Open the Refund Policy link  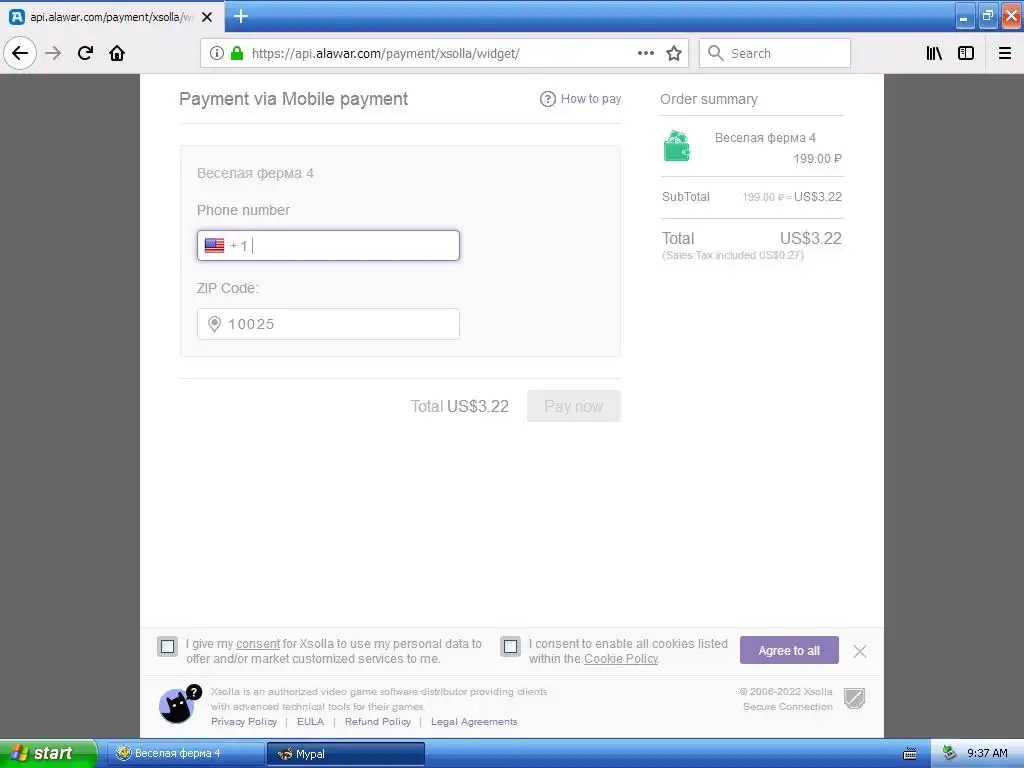(377, 722)
